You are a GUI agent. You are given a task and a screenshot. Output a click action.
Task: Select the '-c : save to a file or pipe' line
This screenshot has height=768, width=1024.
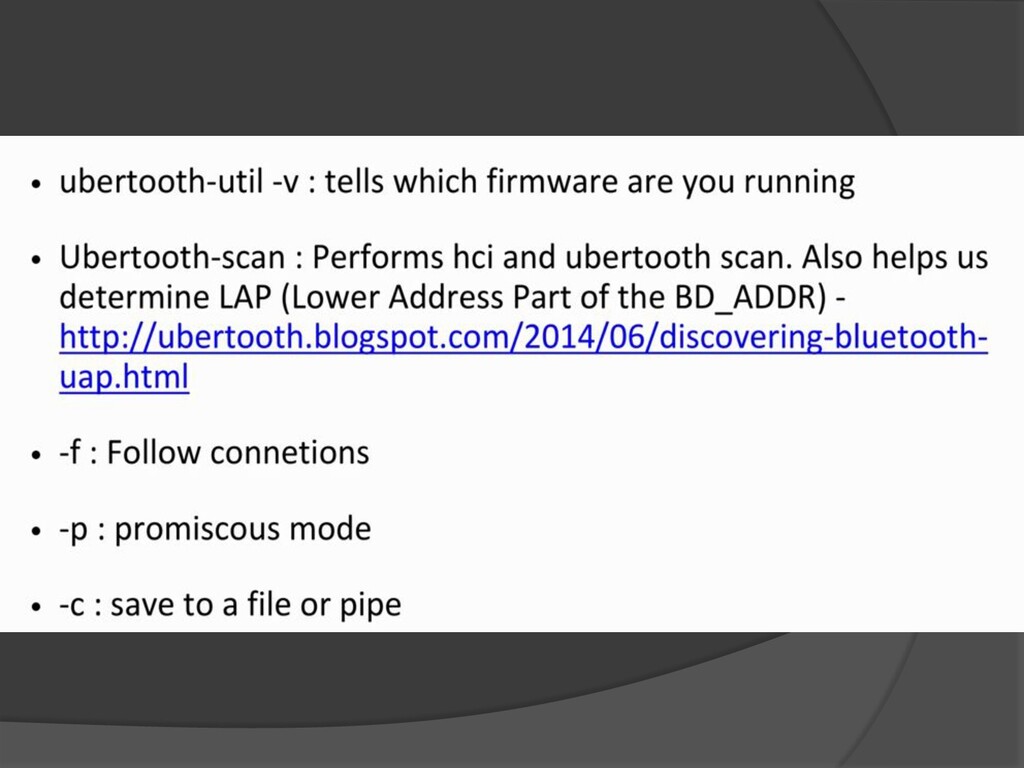click(x=230, y=605)
